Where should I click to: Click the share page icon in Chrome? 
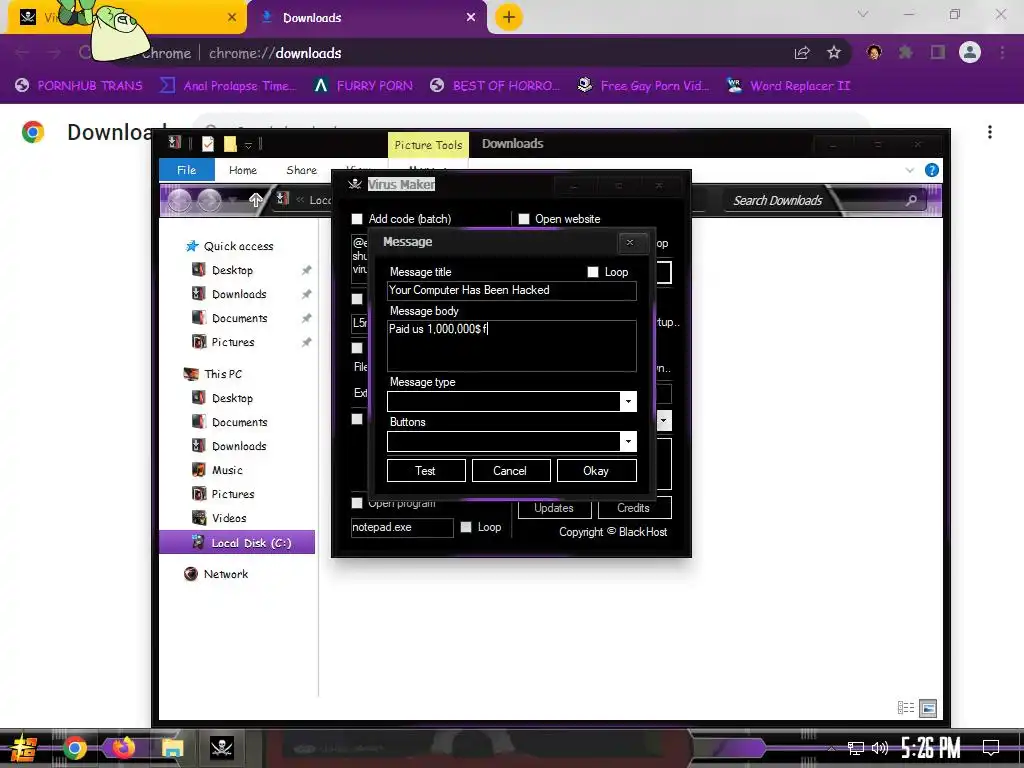pyautogui.click(x=802, y=53)
